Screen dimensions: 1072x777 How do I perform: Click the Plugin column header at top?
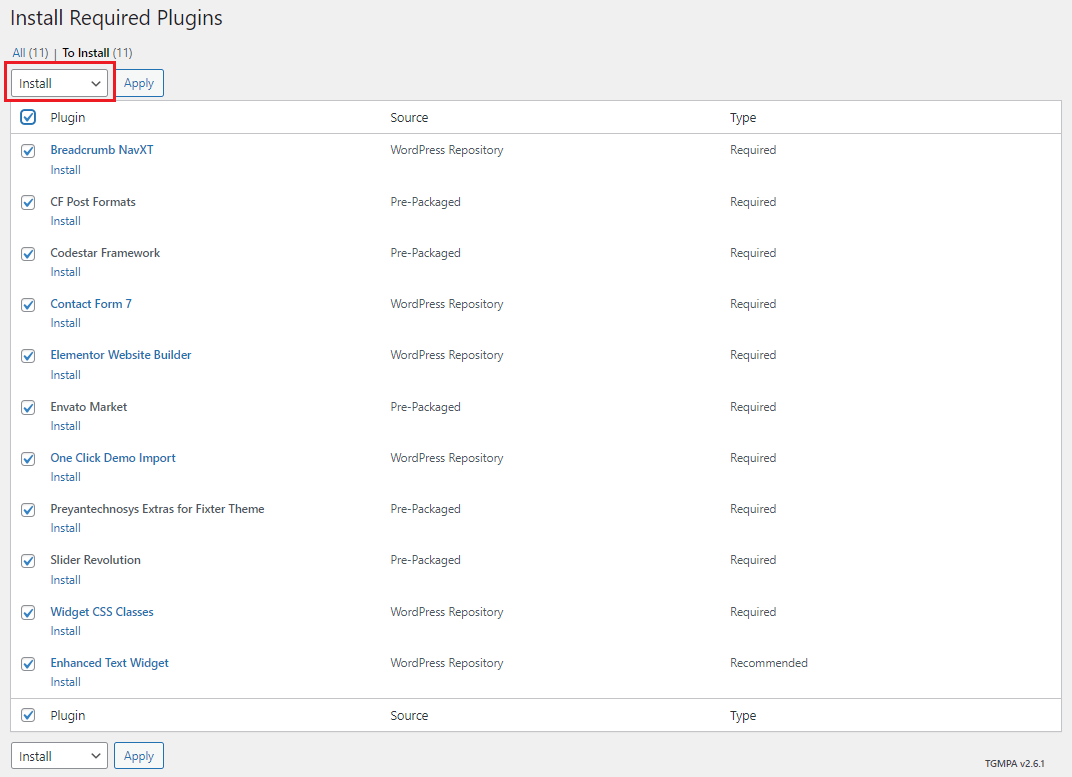[68, 118]
